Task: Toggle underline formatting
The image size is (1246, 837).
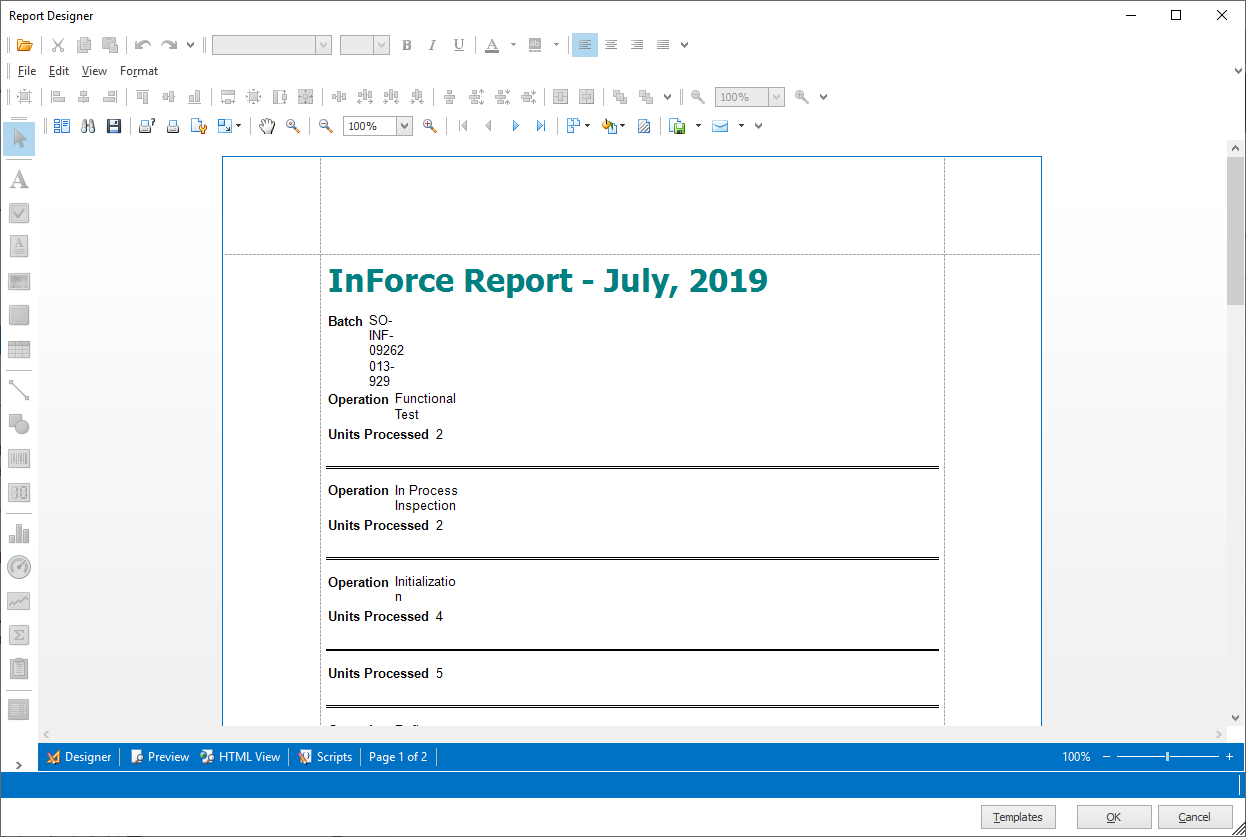Action: point(458,44)
